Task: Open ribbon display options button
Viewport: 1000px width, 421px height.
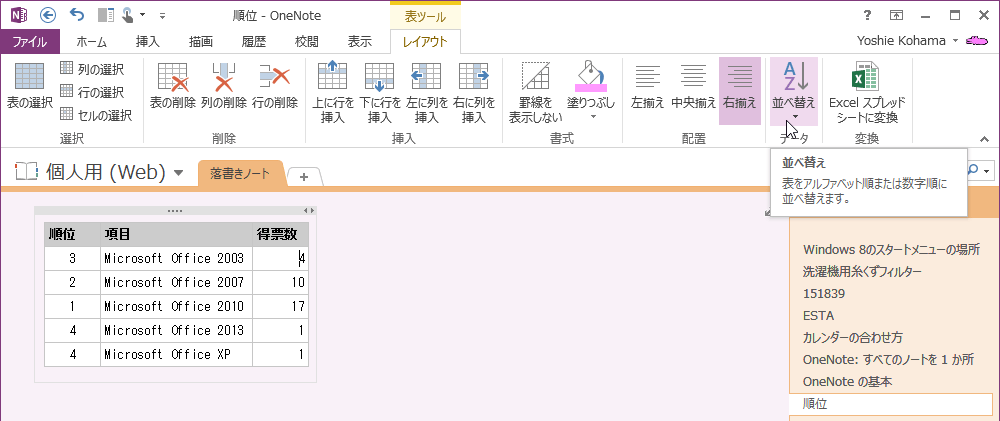Action: (897, 15)
